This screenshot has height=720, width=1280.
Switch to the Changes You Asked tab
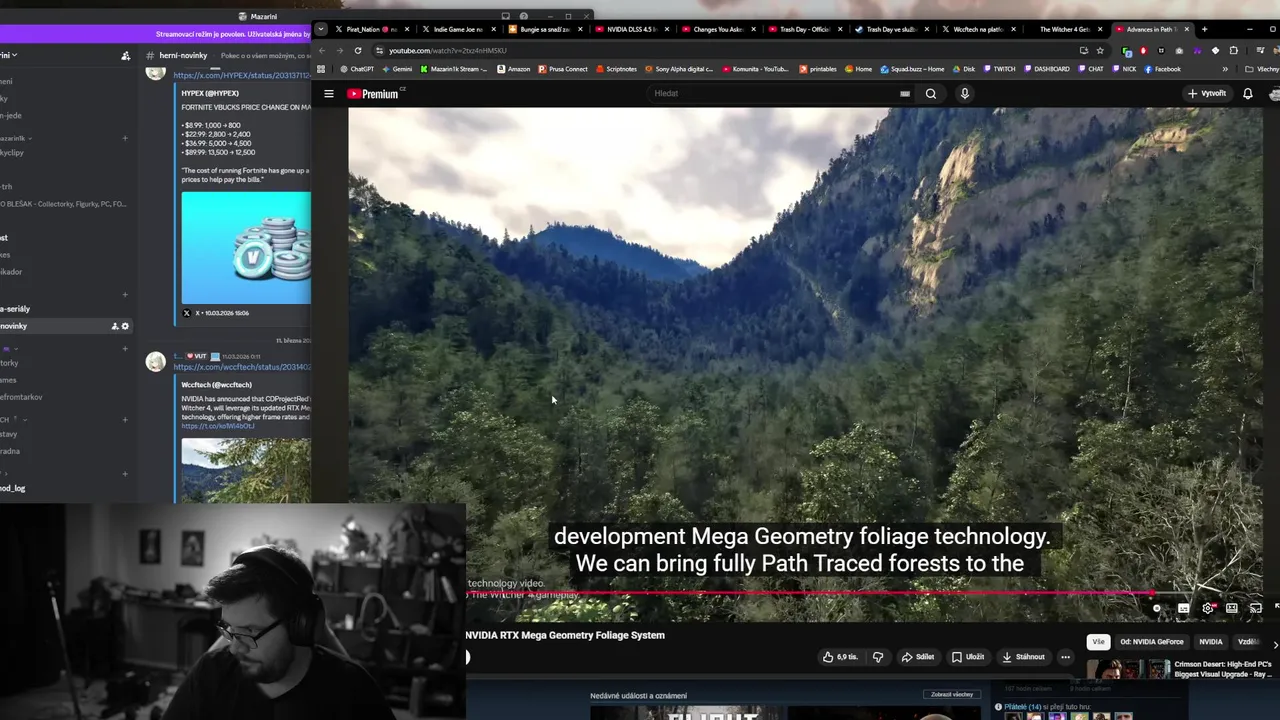pyautogui.click(x=718, y=29)
